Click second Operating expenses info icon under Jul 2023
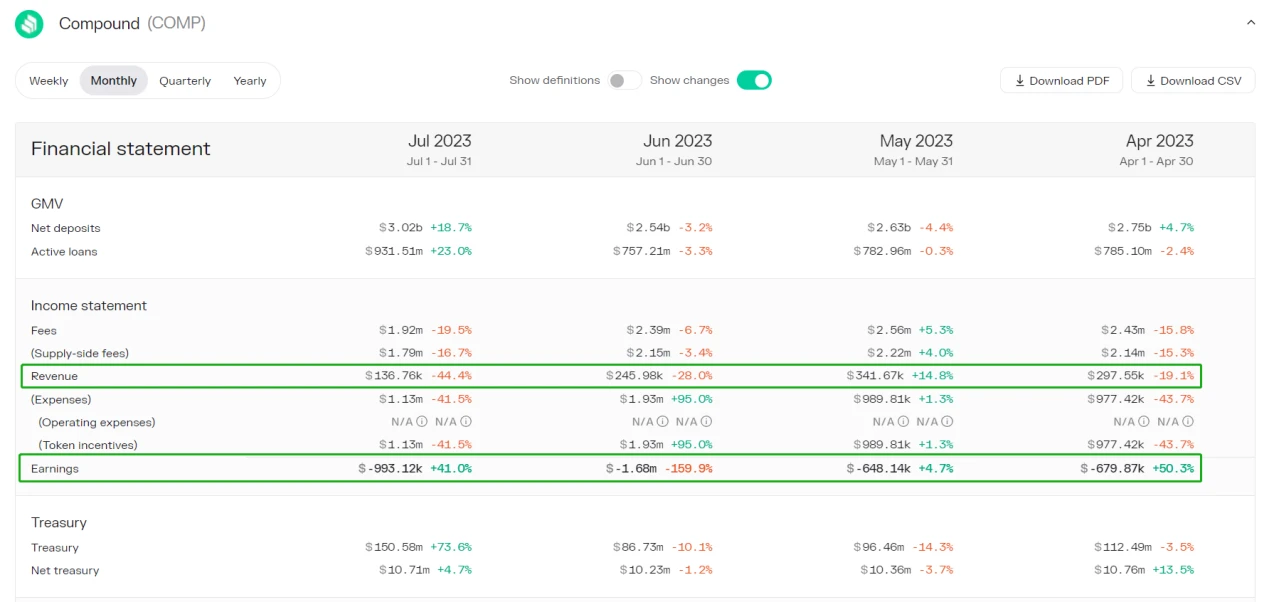This screenshot has width=1269, height=602. (466, 422)
